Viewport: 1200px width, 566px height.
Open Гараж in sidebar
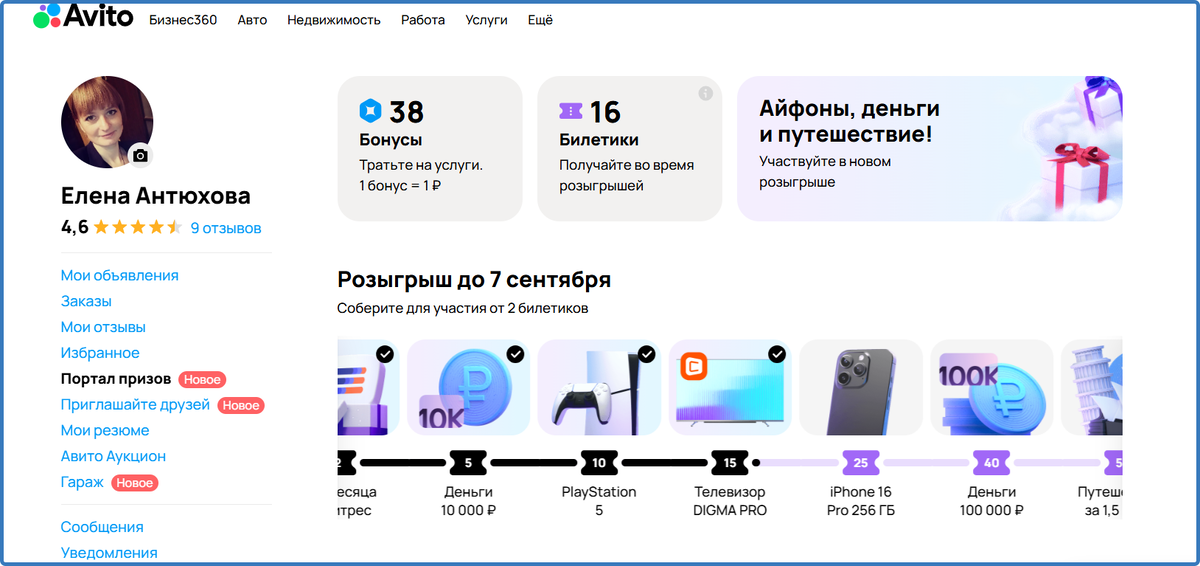82,482
